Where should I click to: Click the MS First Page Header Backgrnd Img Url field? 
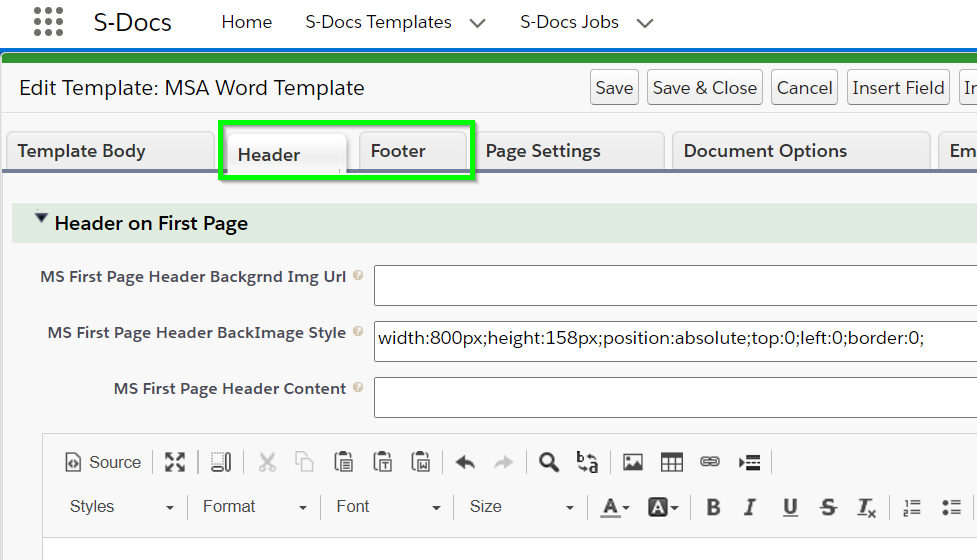click(x=675, y=285)
